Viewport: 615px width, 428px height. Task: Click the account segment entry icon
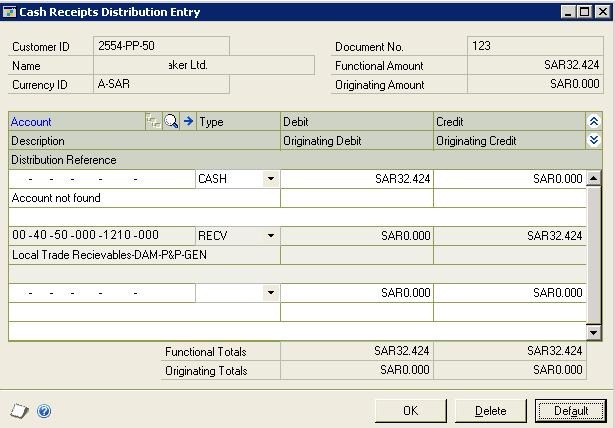(153, 121)
